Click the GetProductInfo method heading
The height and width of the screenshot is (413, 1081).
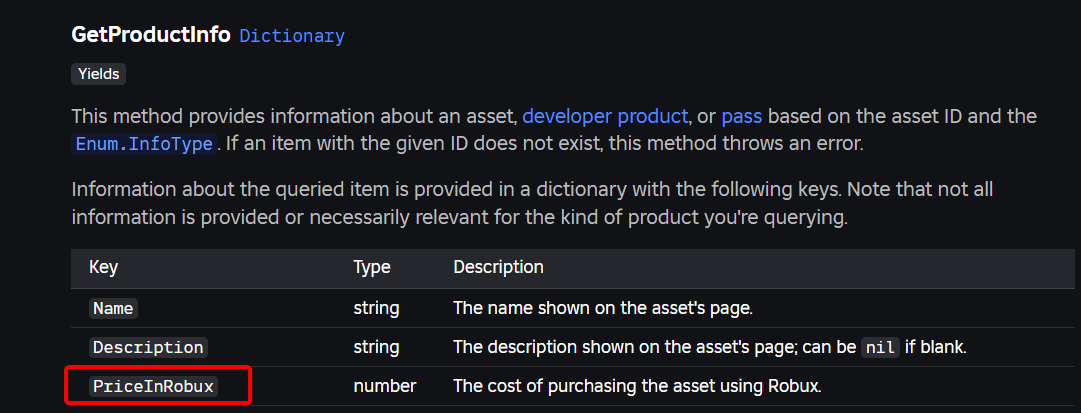point(150,35)
